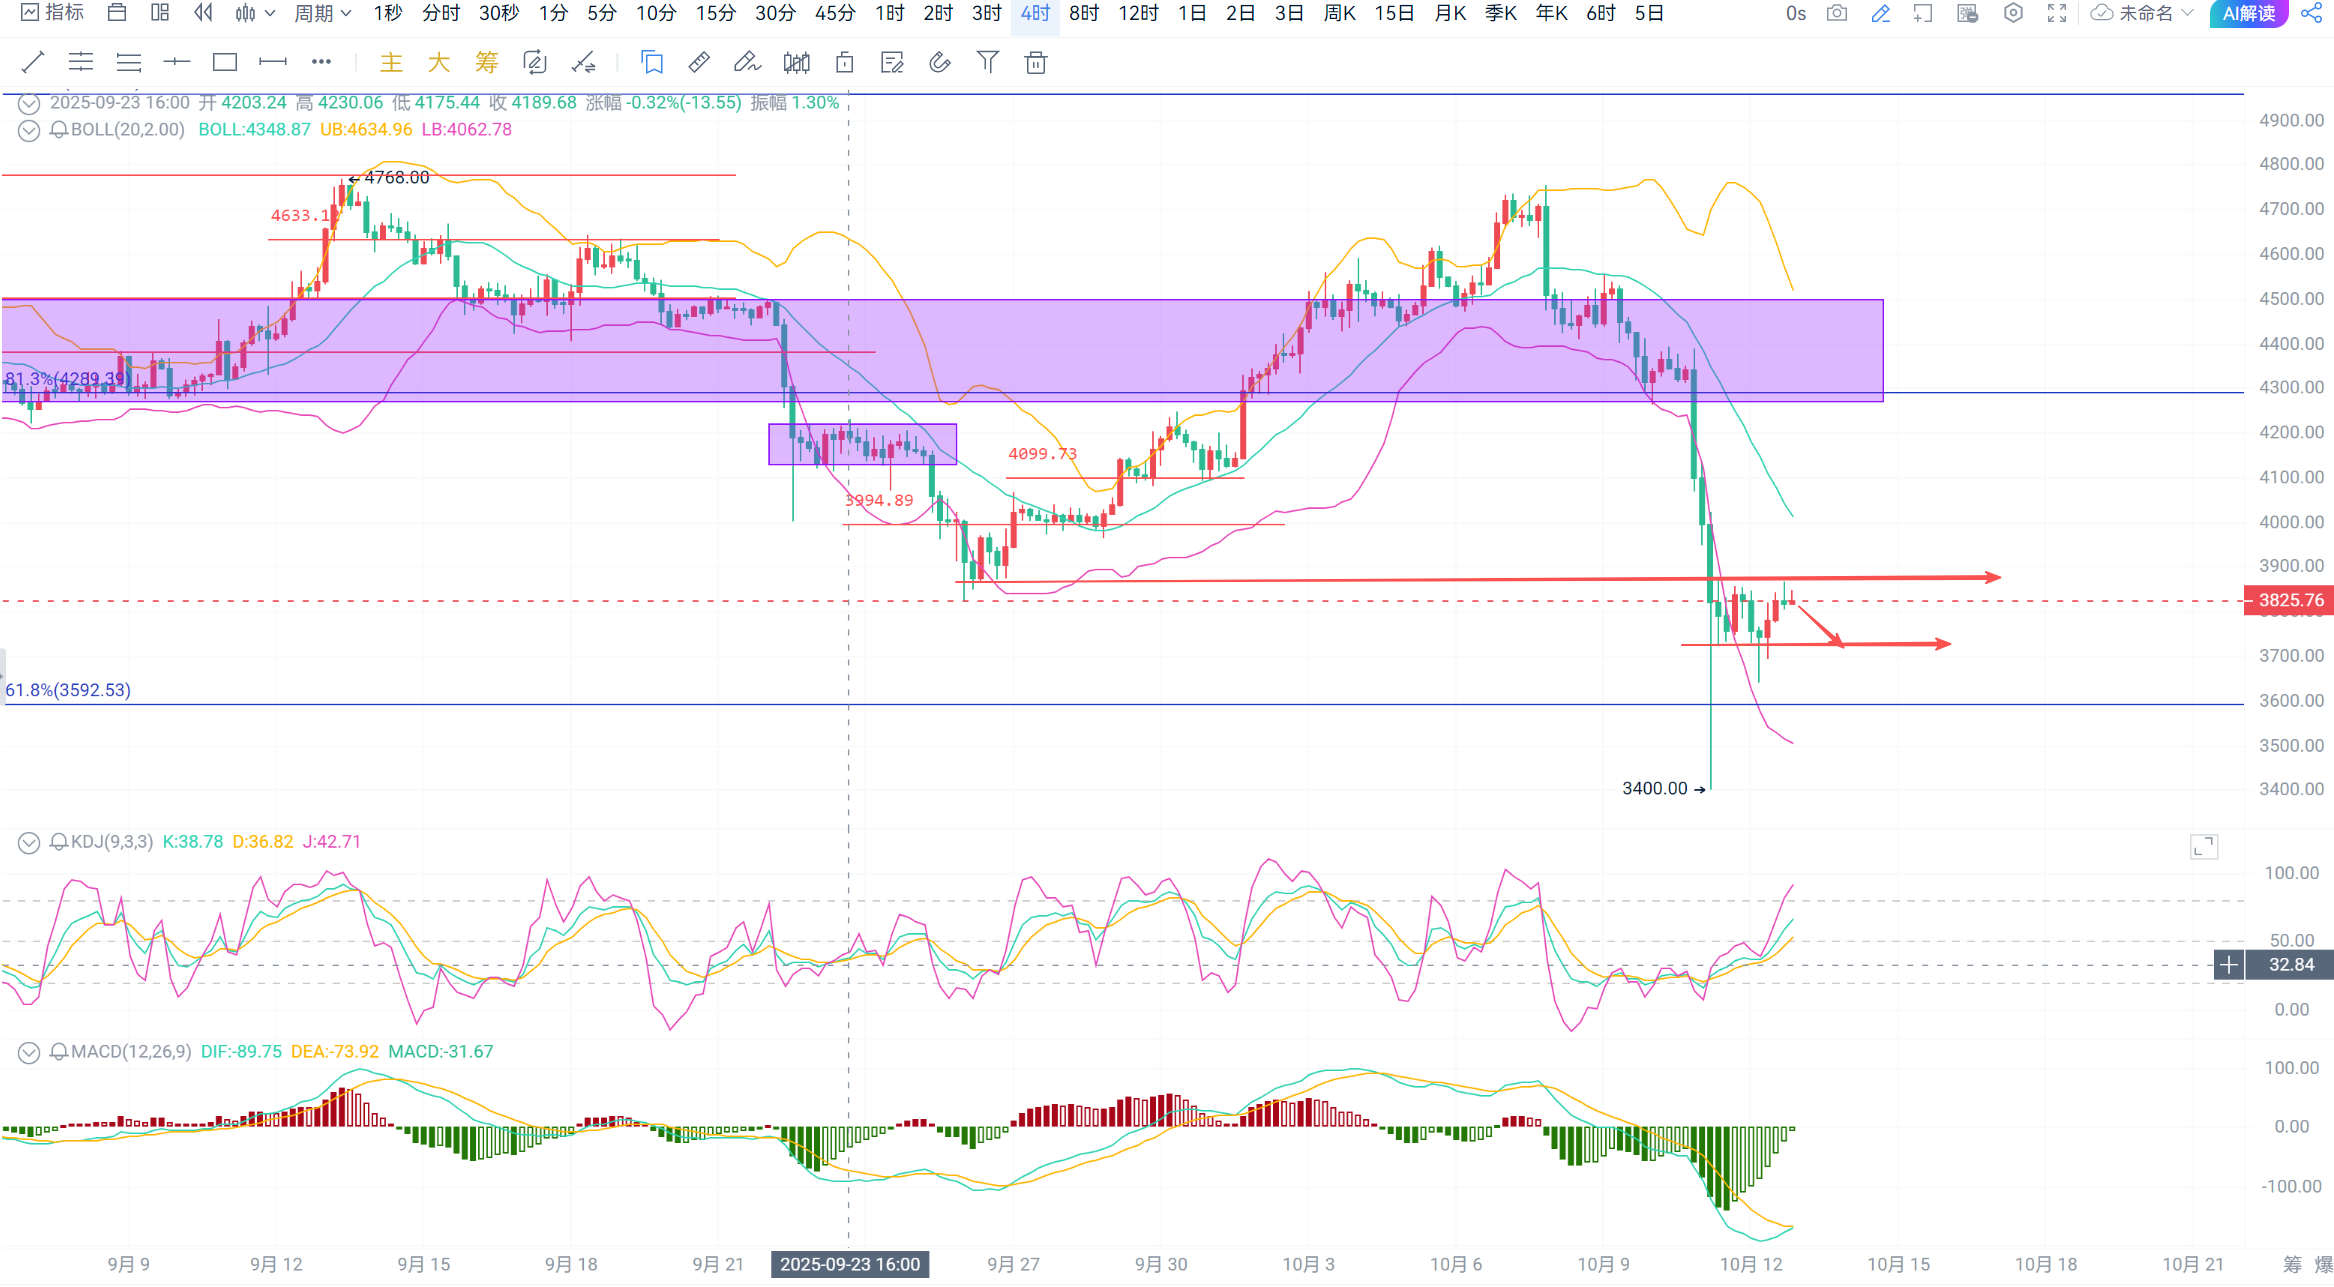Take a chart screenshot with camera icon
Viewport: 2334px width, 1287px height.
click(x=1837, y=13)
